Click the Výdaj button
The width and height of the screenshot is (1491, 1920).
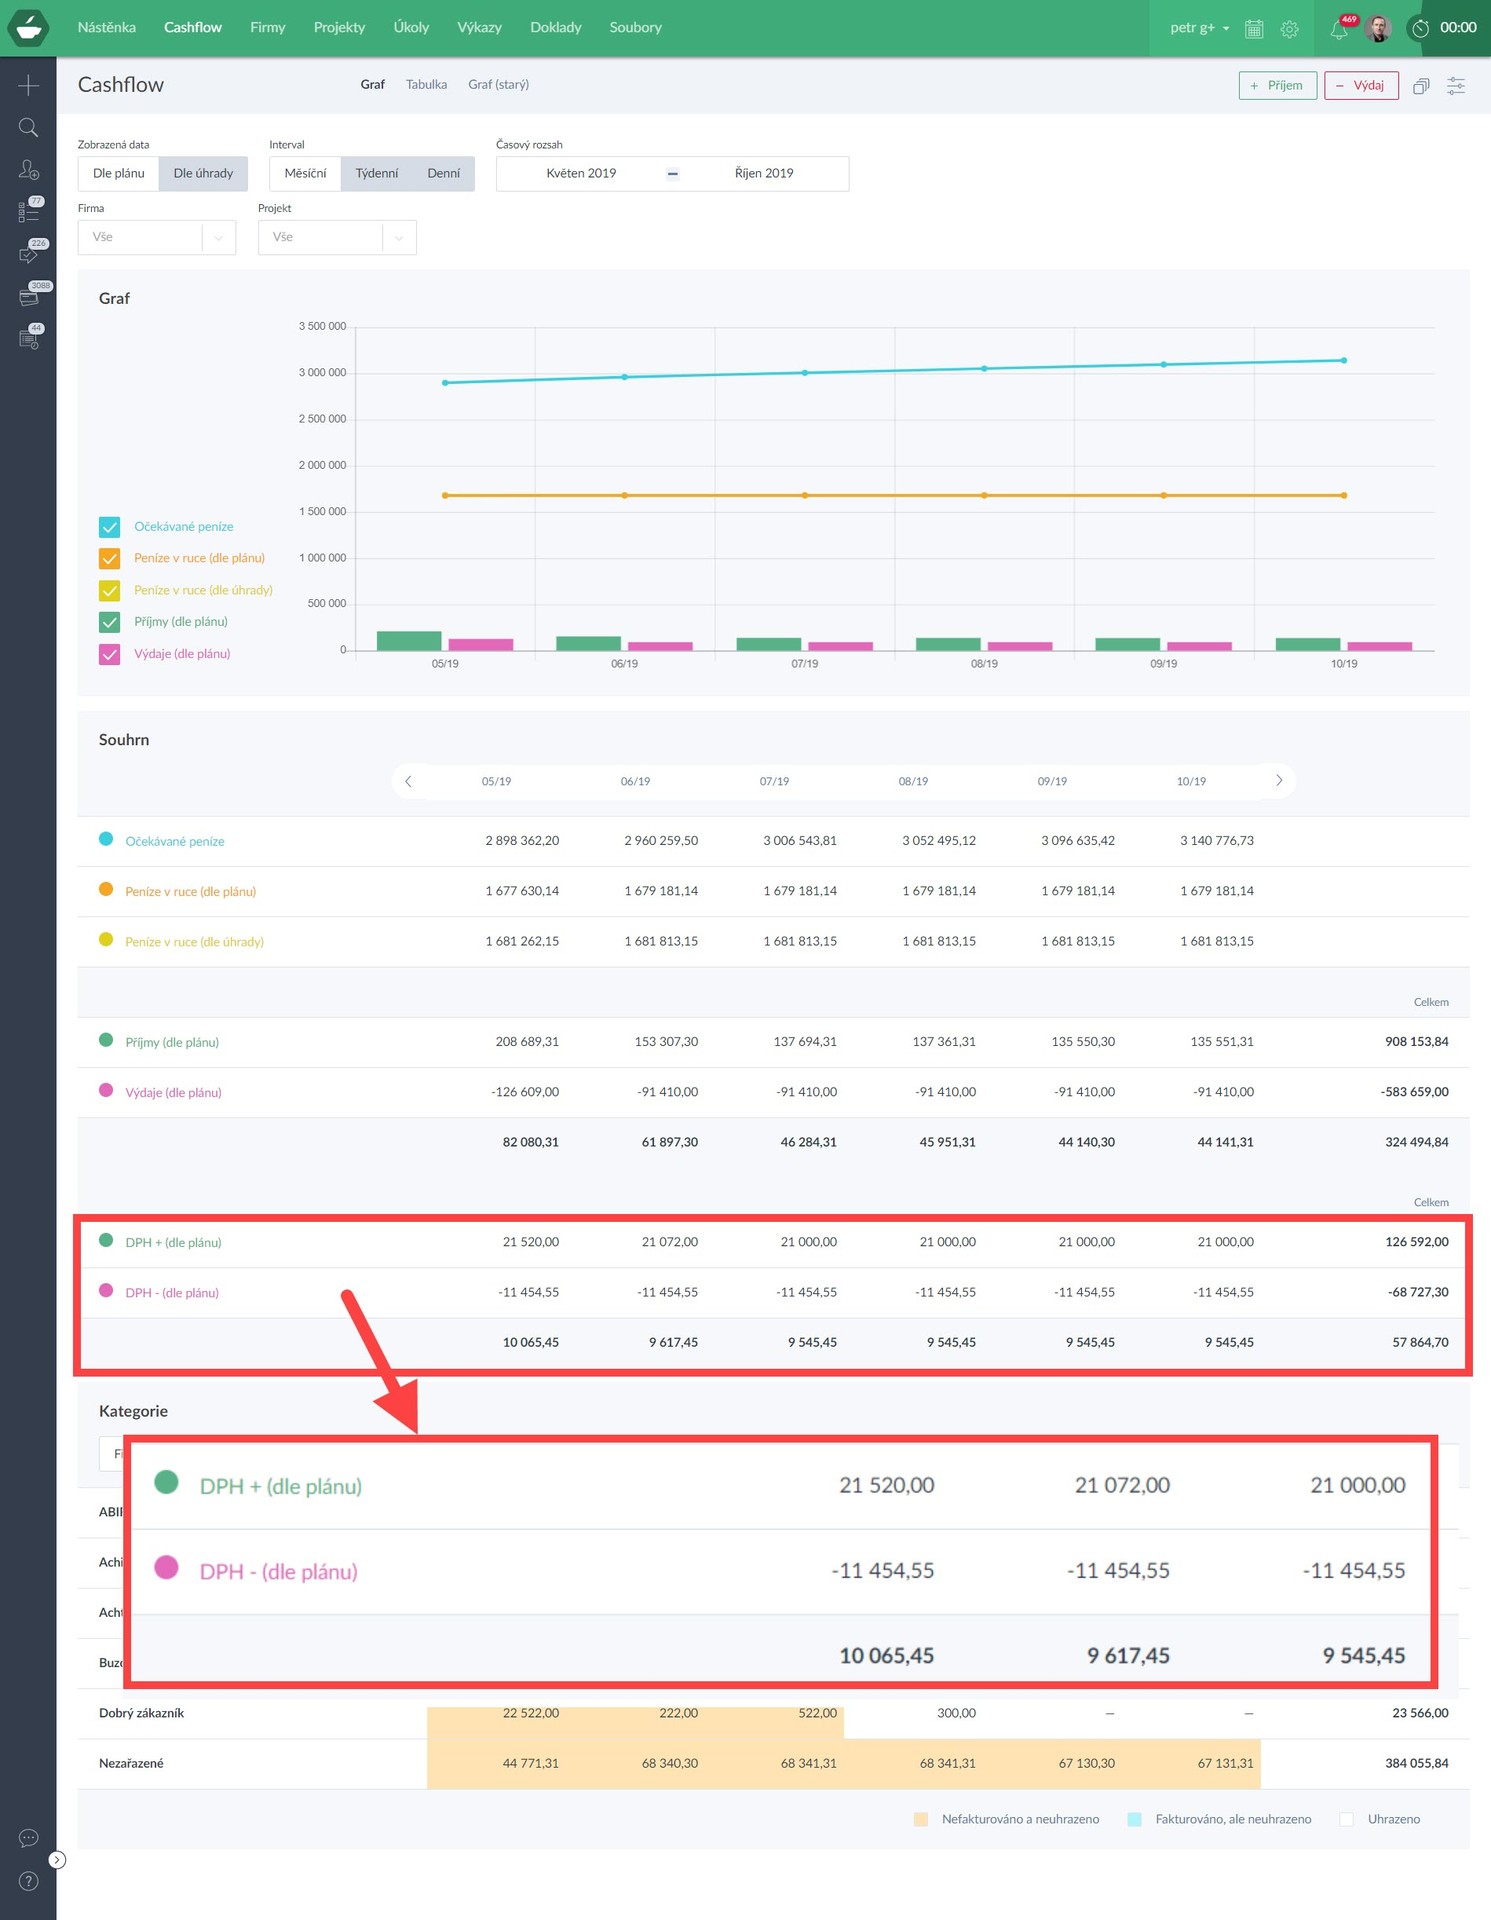click(x=1360, y=86)
